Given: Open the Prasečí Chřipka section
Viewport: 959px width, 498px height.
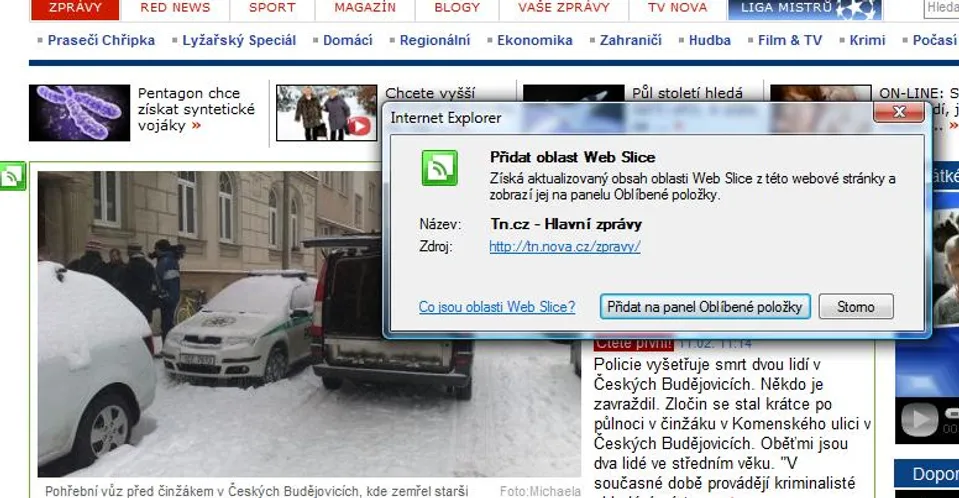Looking at the screenshot, I should pos(101,40).
